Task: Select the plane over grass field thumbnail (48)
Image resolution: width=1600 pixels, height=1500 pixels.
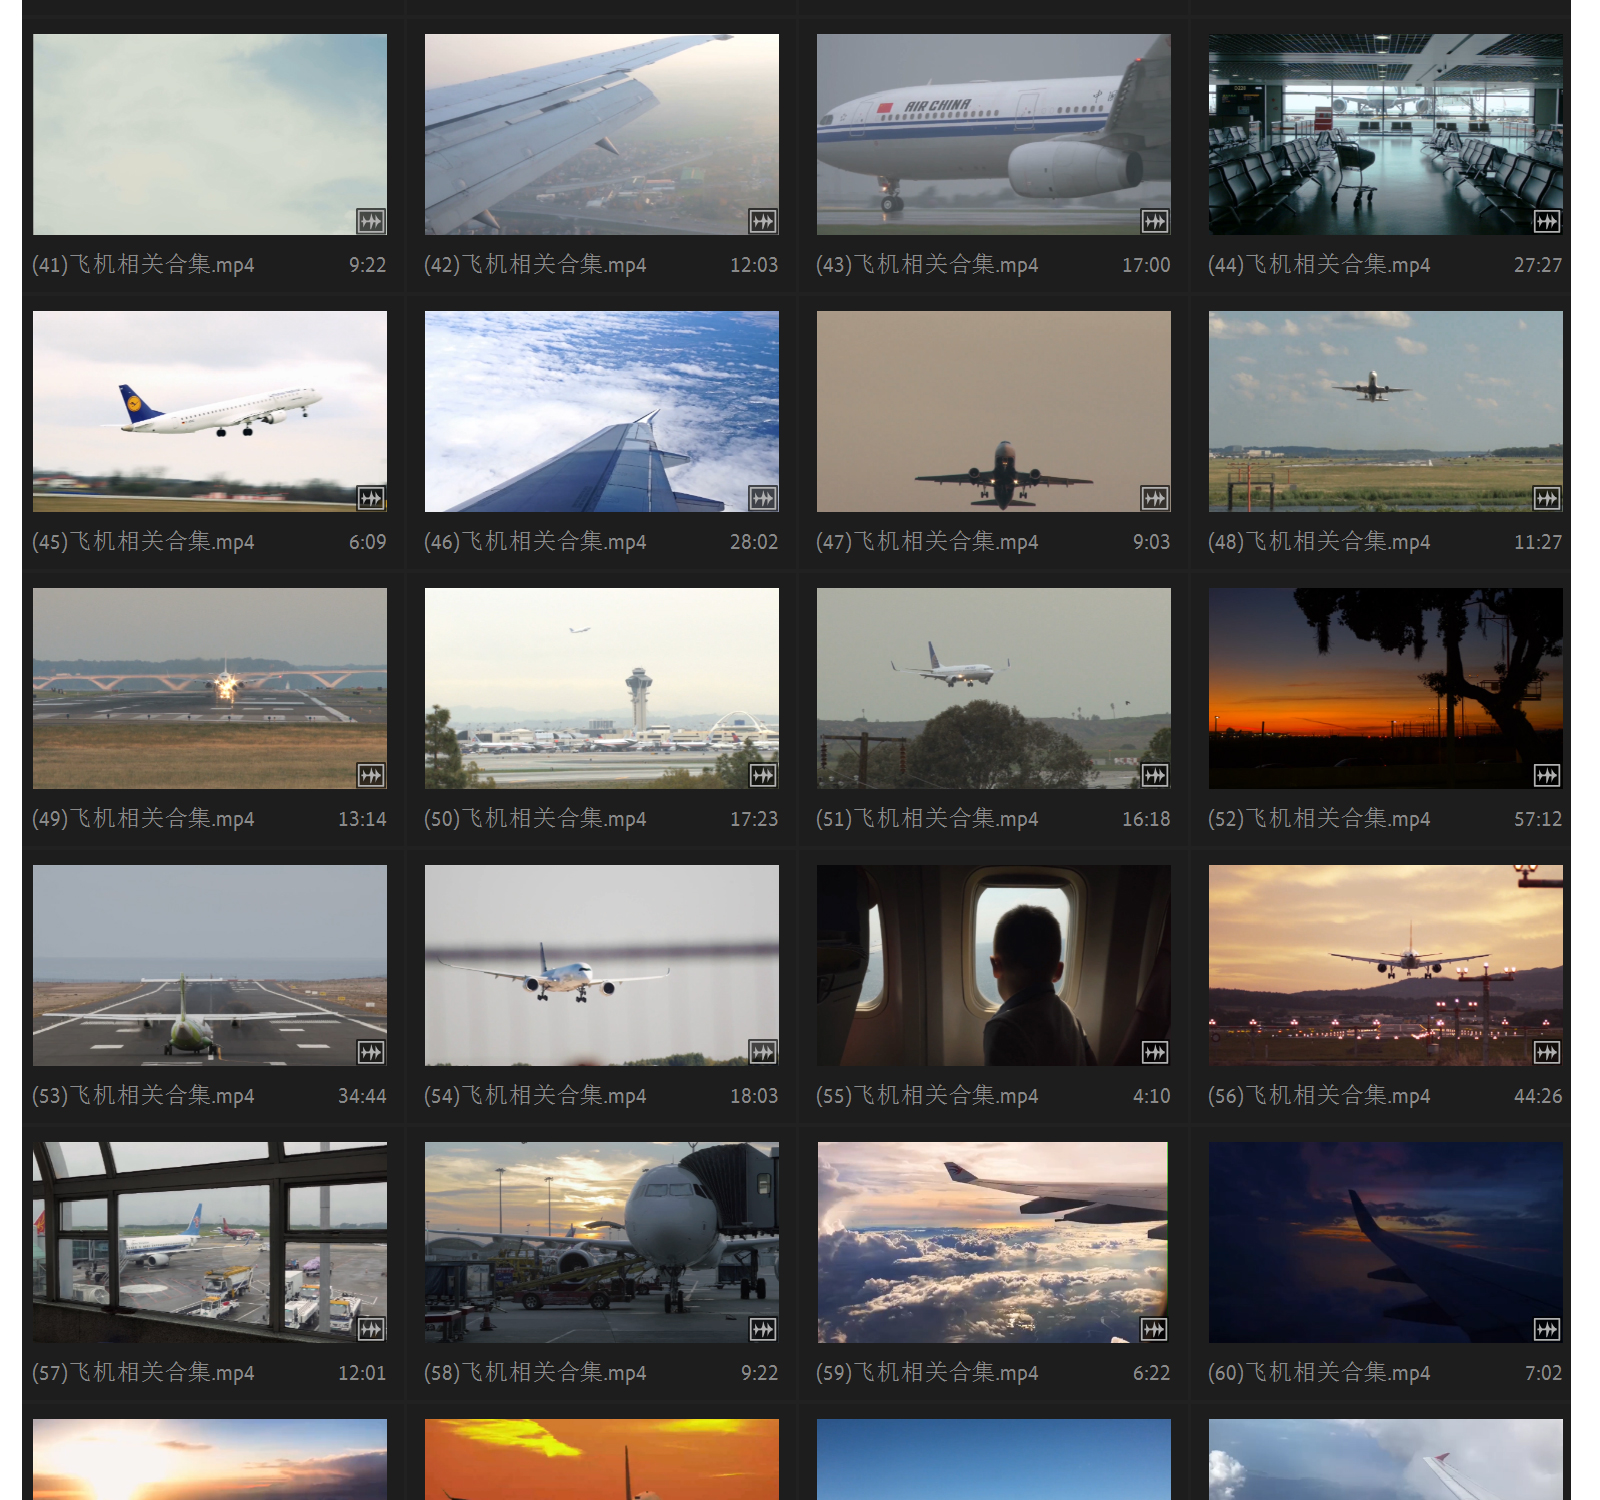Action: (1386, 412)
